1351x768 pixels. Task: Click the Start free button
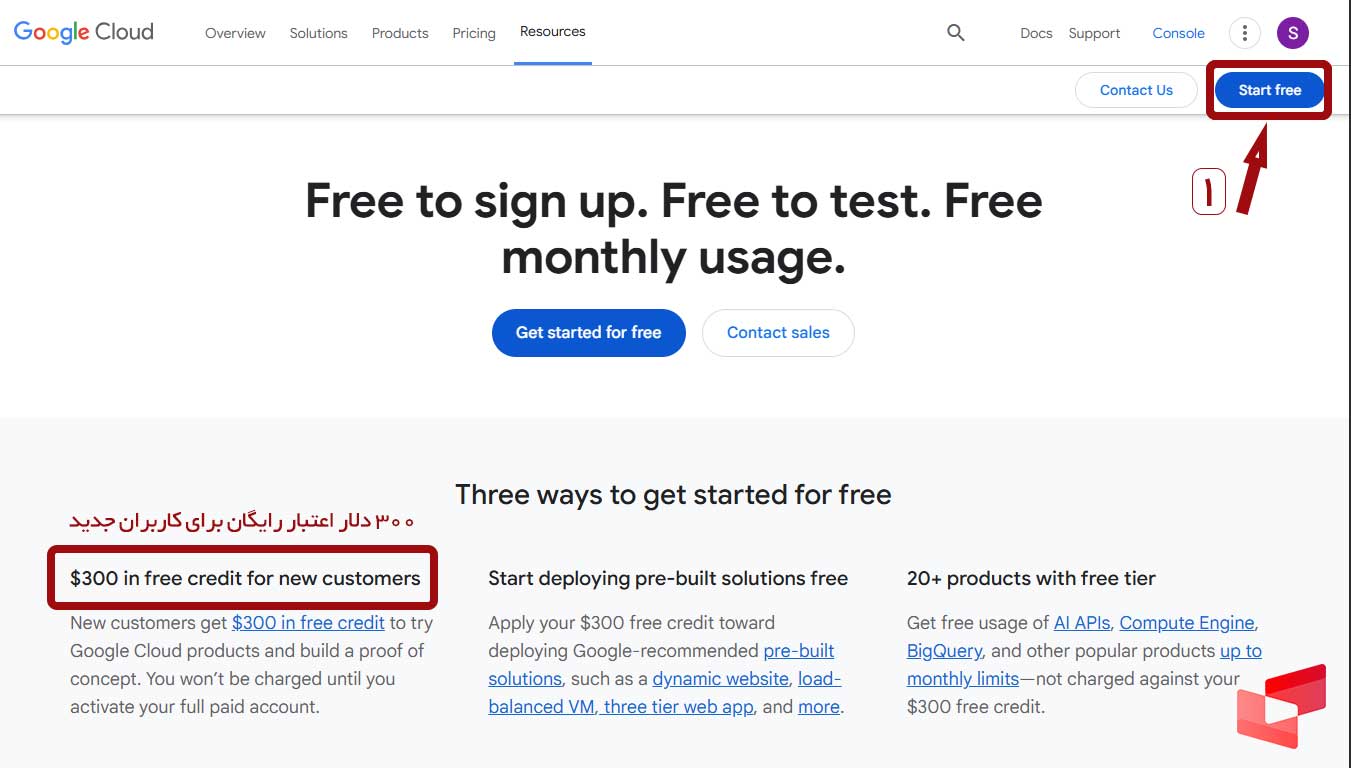pos(1270,90)
